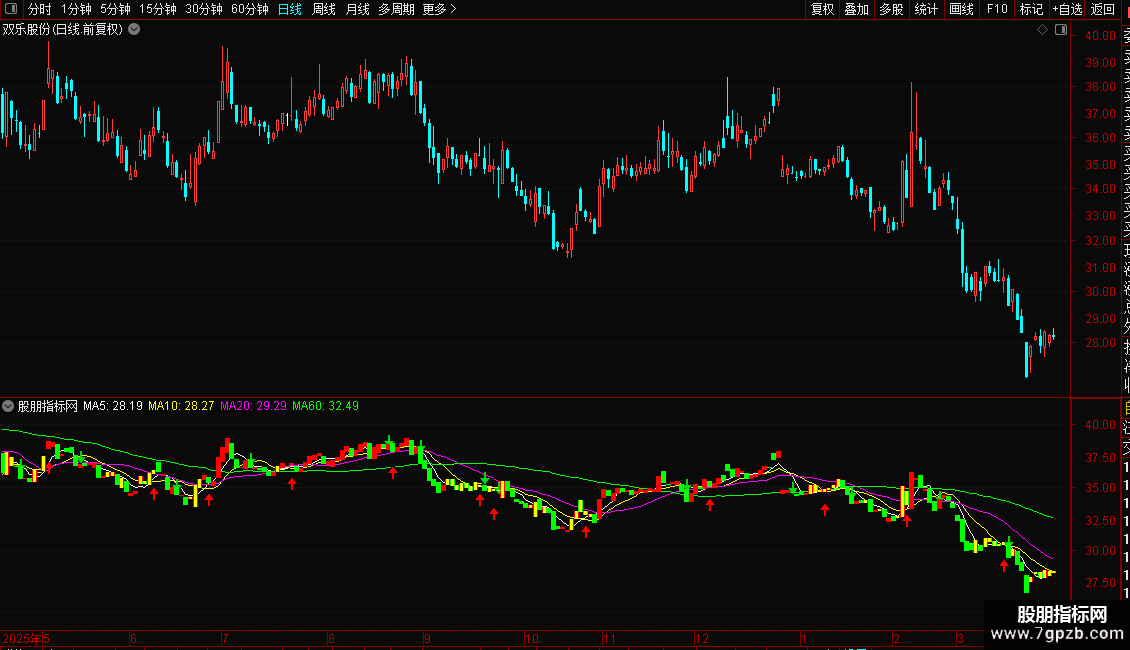Open dropdown next to 双乐股份 chart title
The height and width of the screenshot is (650, 1130).
tap(134, 30)
